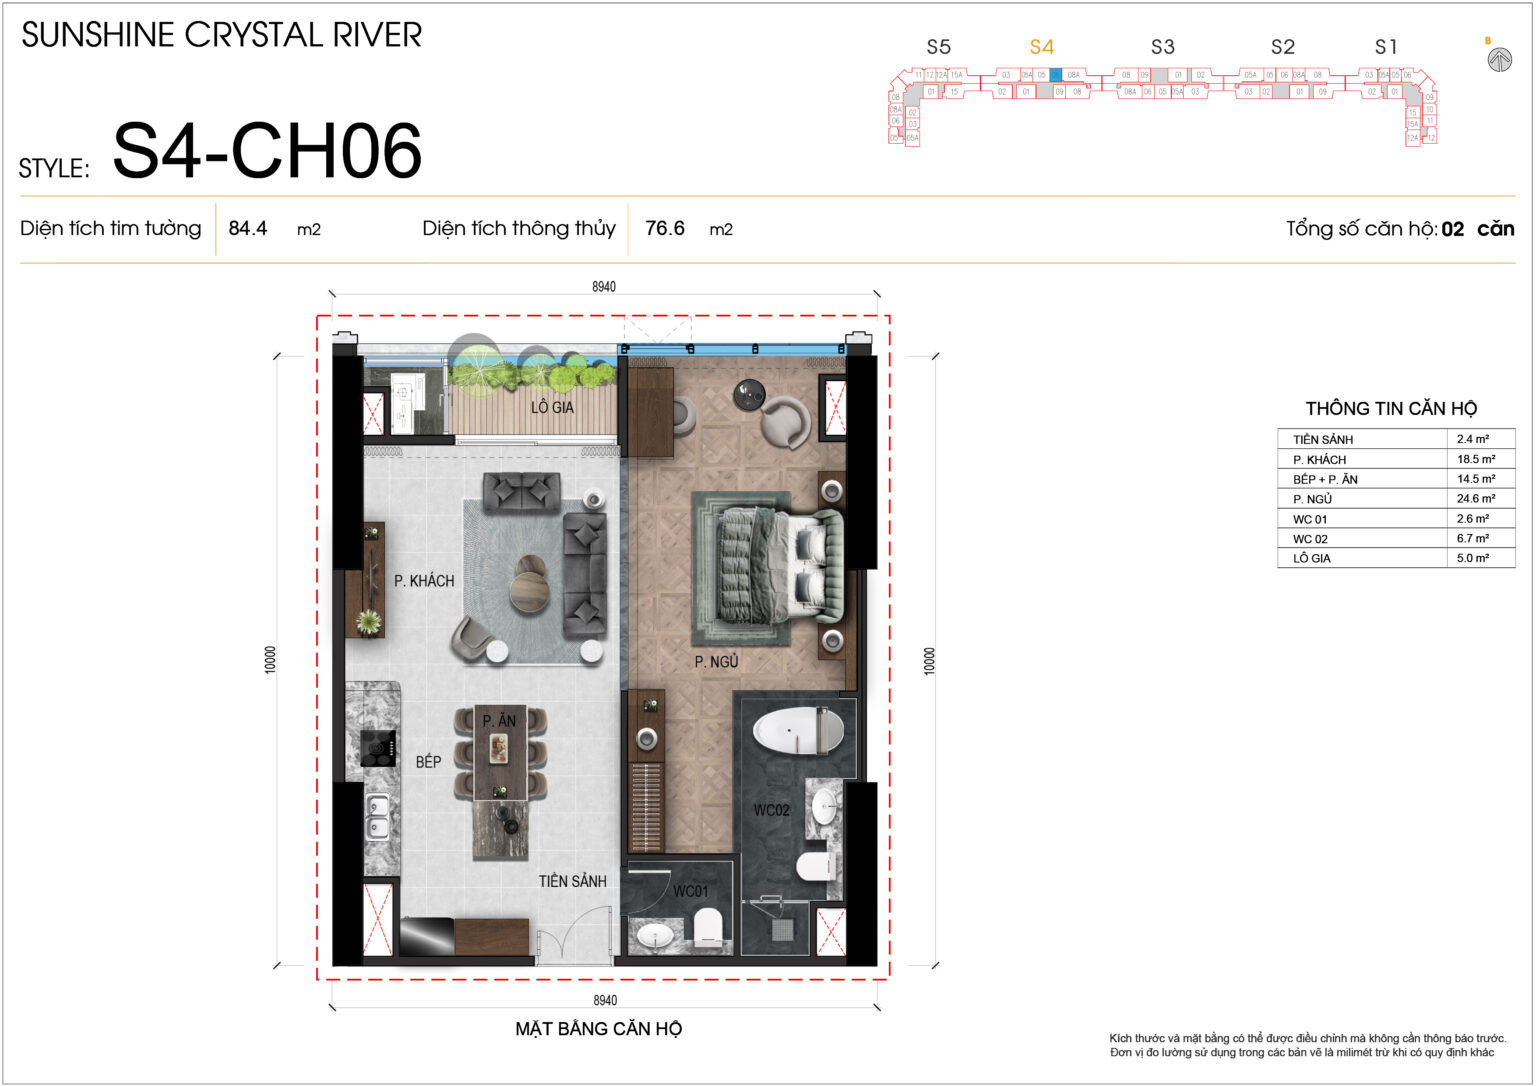Click the toilet in WC02
The height and width of the screenshot is (1086, 1536).
(815, 866)
